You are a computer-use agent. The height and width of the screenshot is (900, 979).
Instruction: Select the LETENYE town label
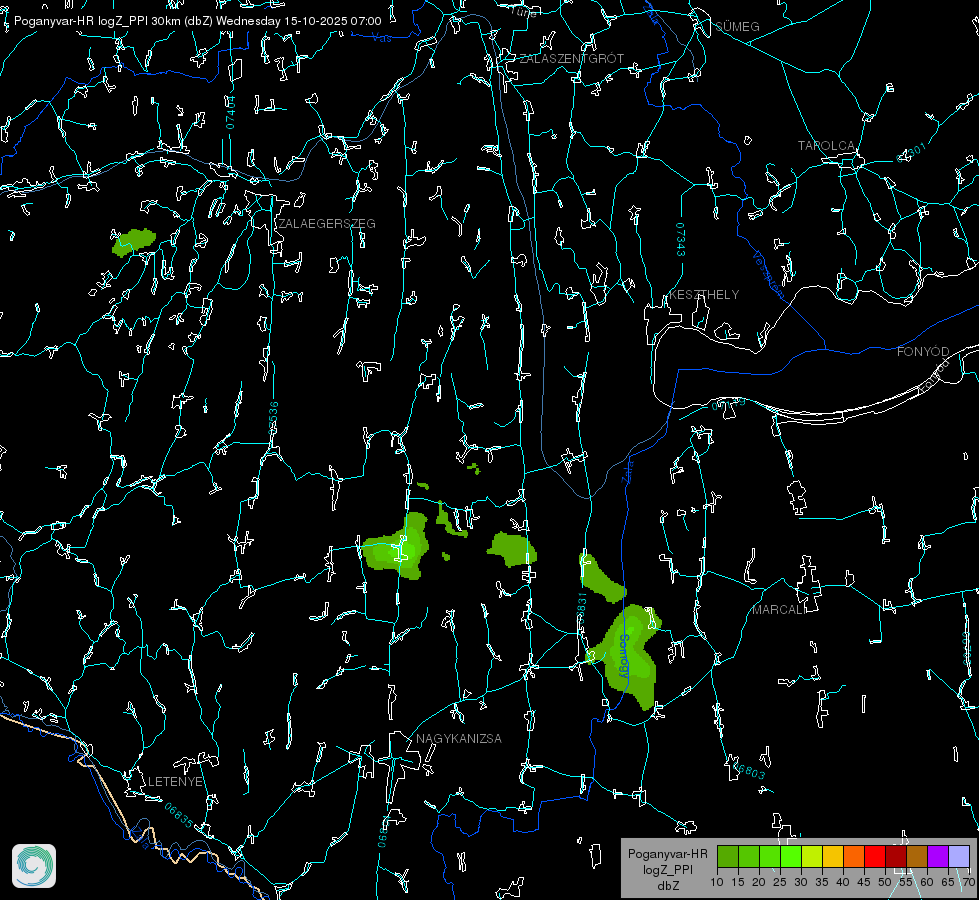point(175,781)
